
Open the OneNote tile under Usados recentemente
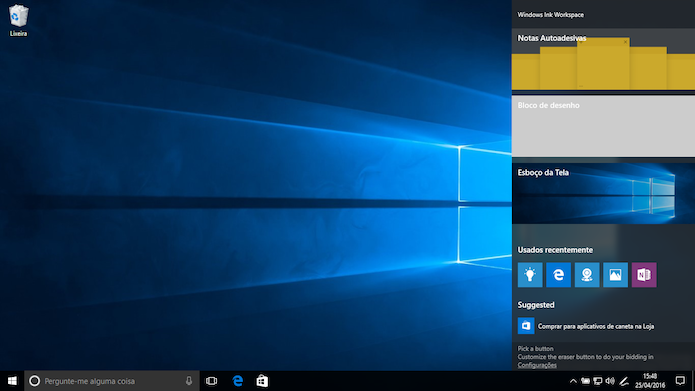coord(644,275)
